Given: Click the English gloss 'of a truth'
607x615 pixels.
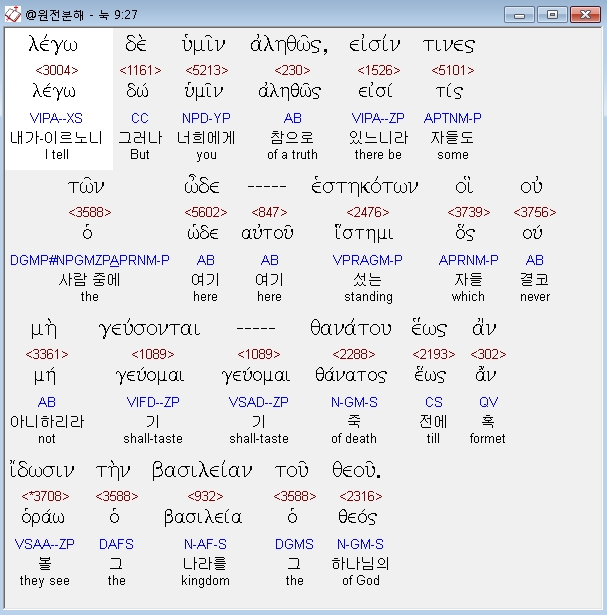Looking at the screenshot, I should pos(292,155).
